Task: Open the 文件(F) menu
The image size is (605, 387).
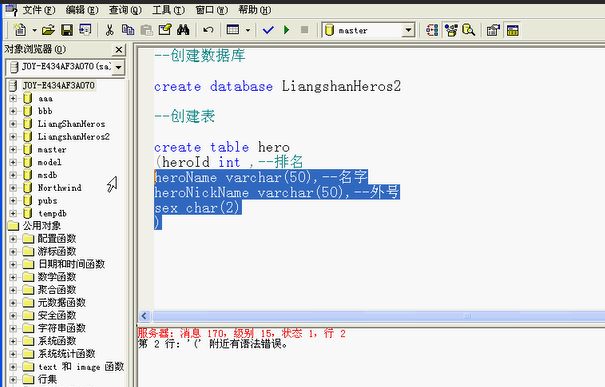Action: pos(39,10)
